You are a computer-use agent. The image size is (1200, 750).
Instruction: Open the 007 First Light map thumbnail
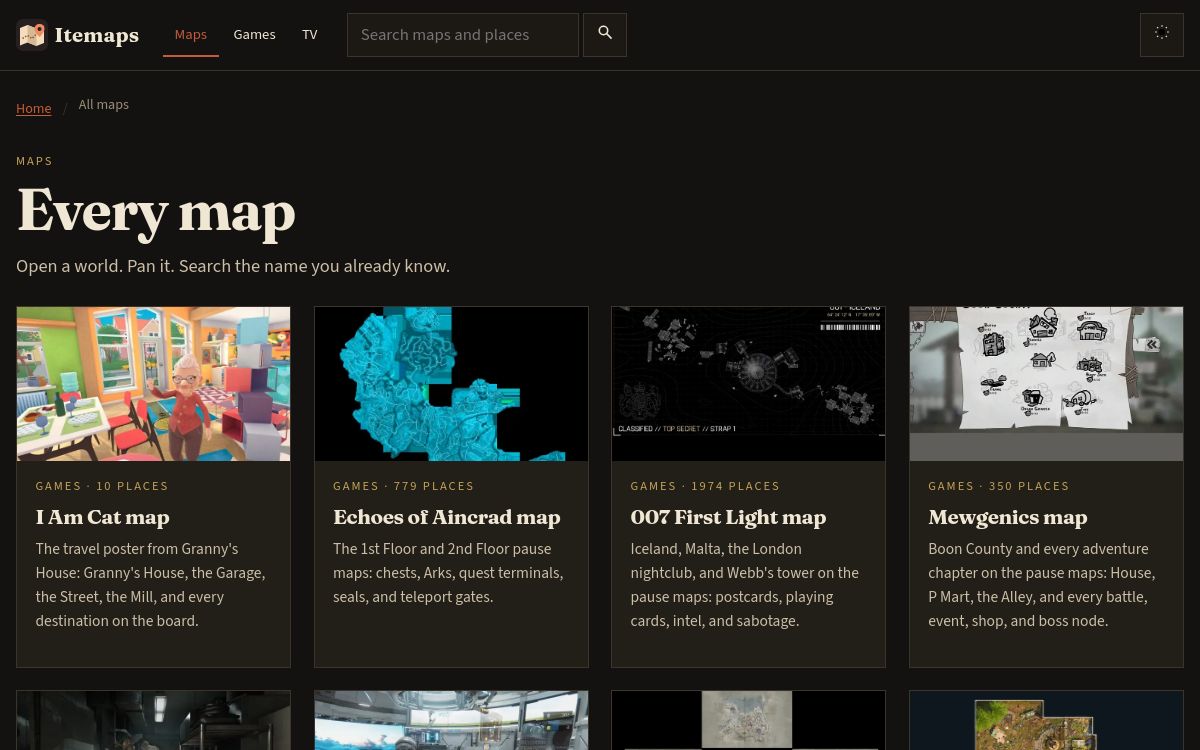point(749,384)
